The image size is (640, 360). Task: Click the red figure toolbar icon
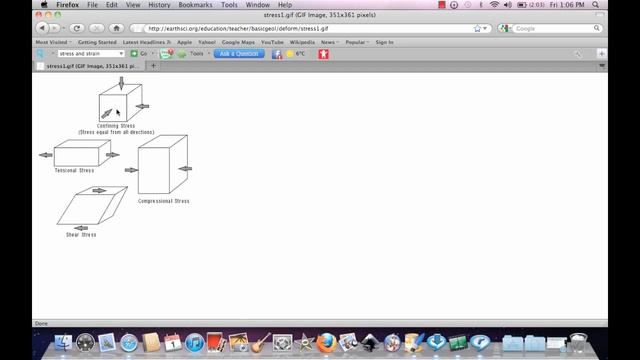[323, 54]
